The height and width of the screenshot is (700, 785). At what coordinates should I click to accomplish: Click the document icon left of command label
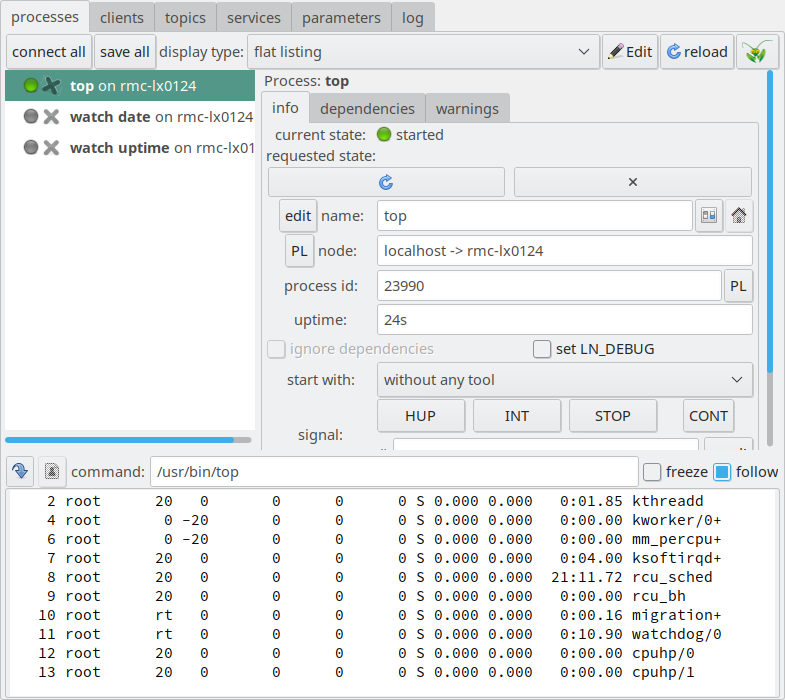[x=52, y=471]
